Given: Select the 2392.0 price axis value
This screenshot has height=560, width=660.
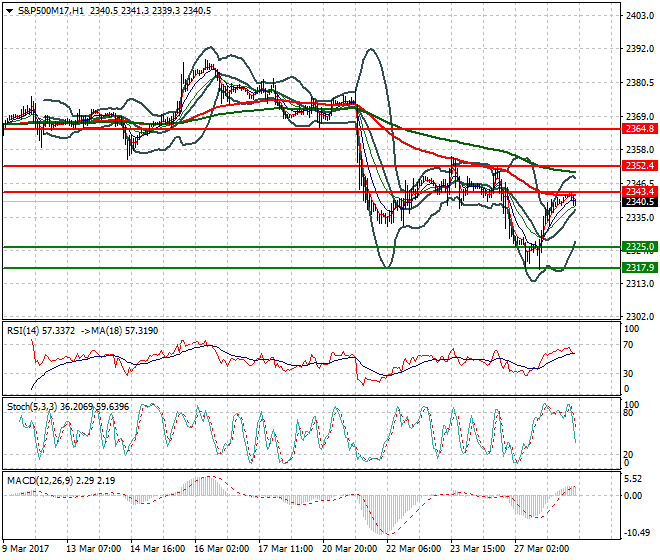Looking at the screenshot, I should (640, 48).
